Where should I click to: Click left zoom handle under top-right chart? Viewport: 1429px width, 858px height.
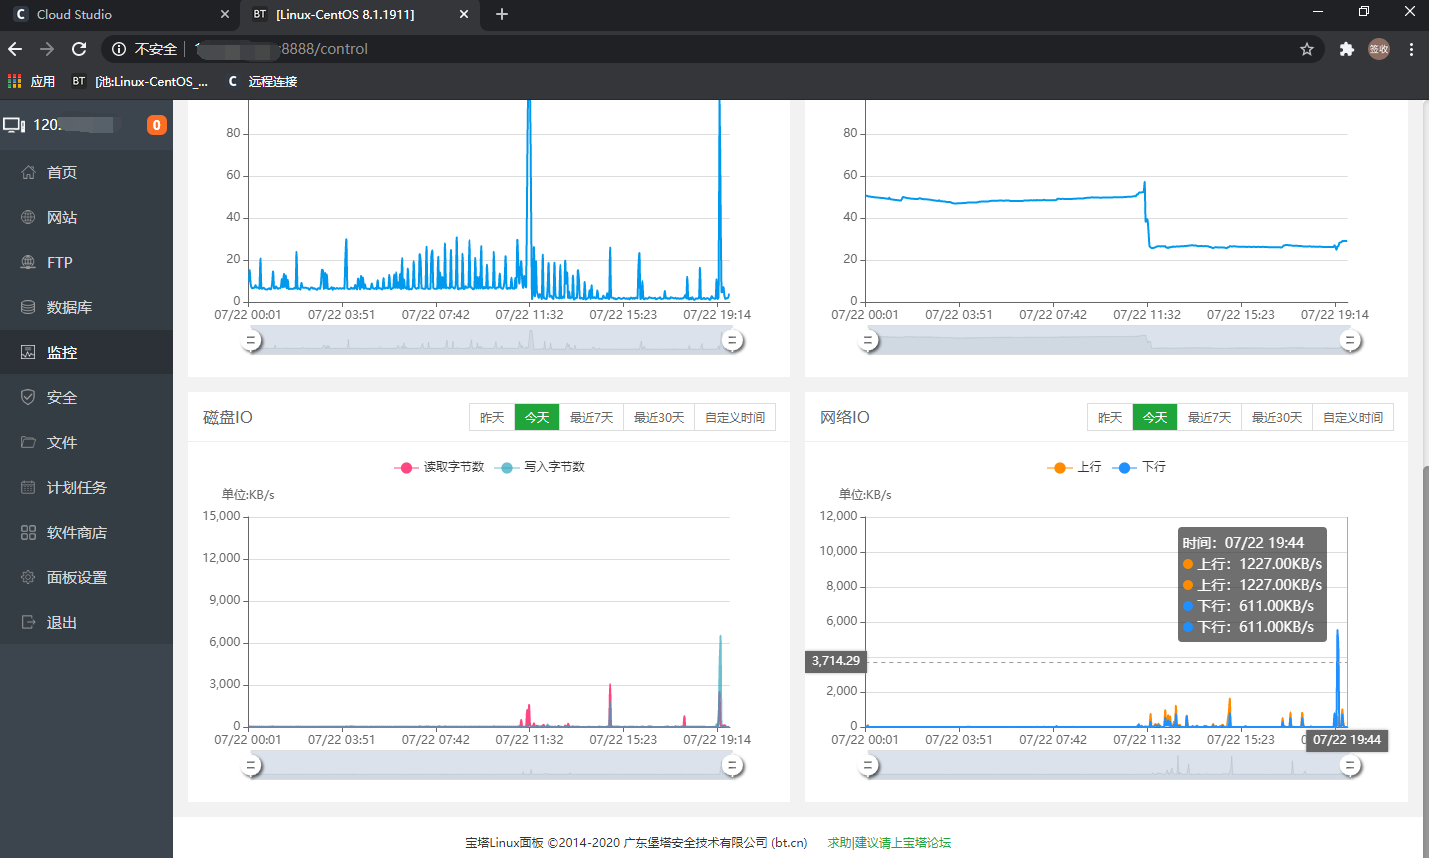point(869,341)
